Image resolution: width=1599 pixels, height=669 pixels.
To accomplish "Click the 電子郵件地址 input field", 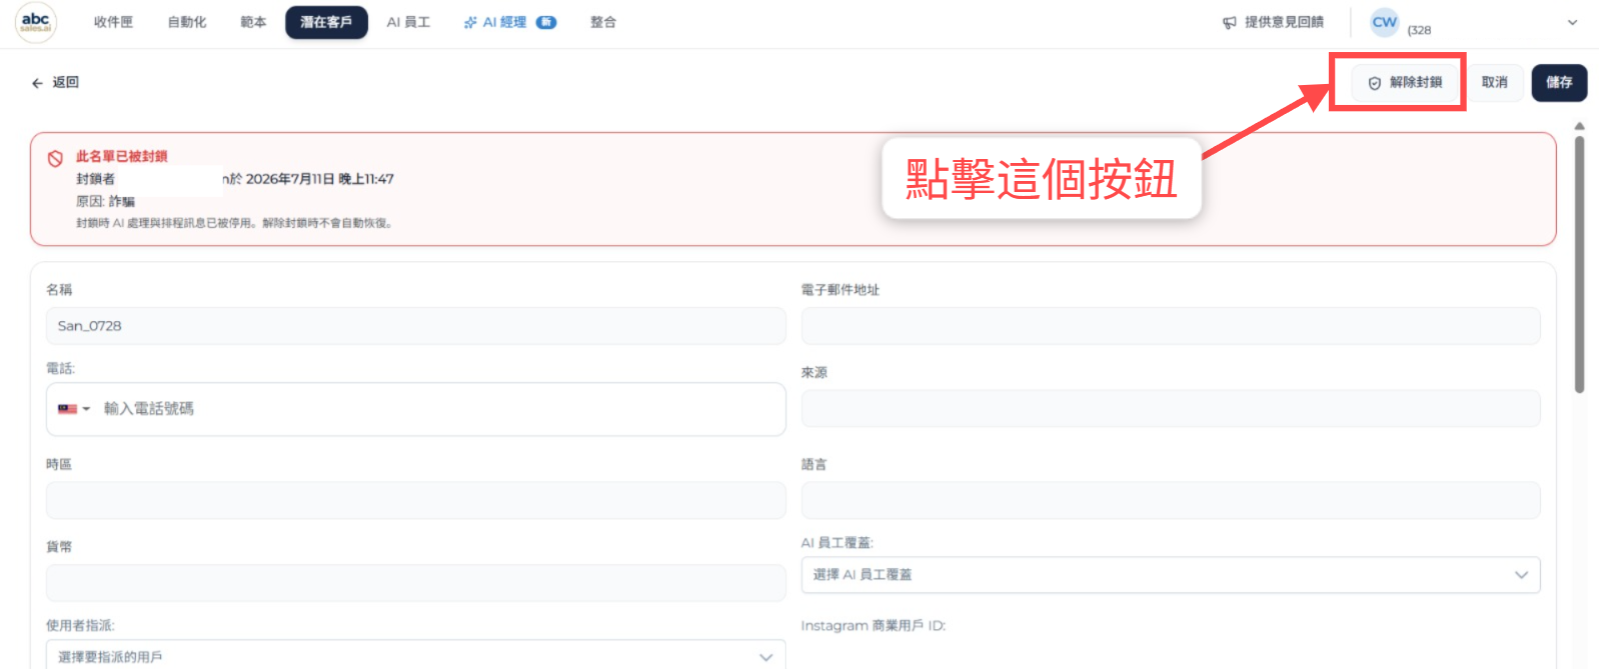I will [1171, 326].
